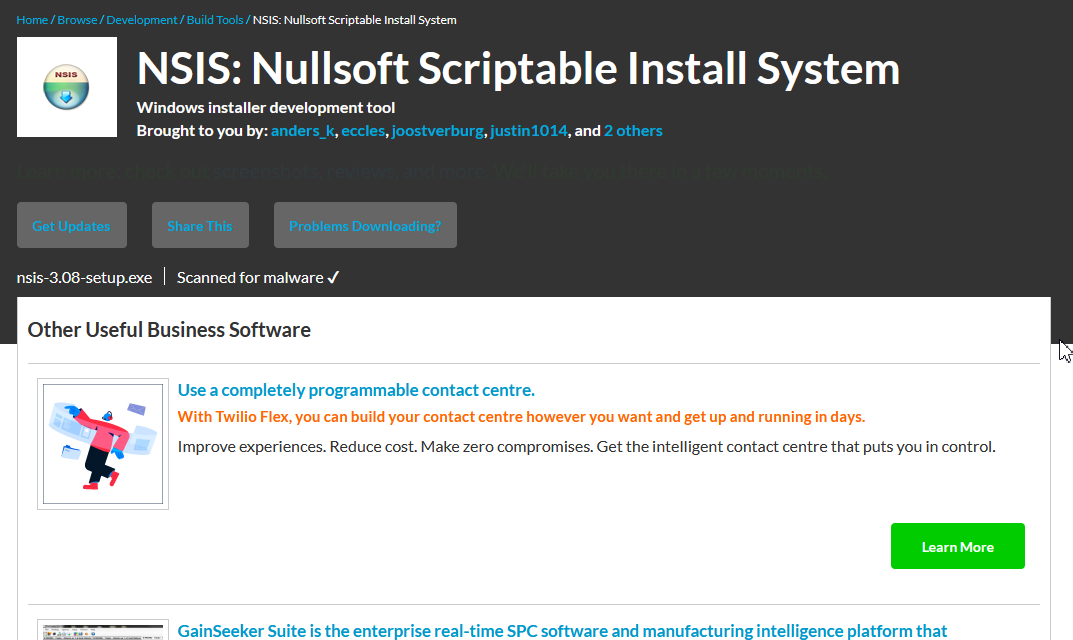Click the 'Windows installer development tool' subtitle

[266, 108]
